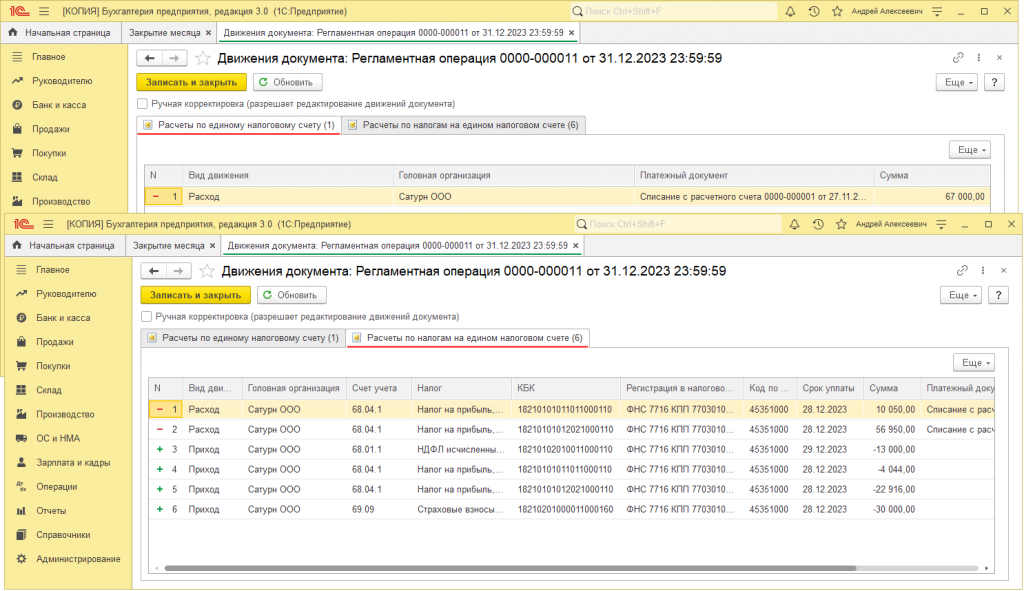The width and height of the screenshot is (1024, 591).
Task: Expand Еще dropdown above upper table
Action: (x=970, y=150)
